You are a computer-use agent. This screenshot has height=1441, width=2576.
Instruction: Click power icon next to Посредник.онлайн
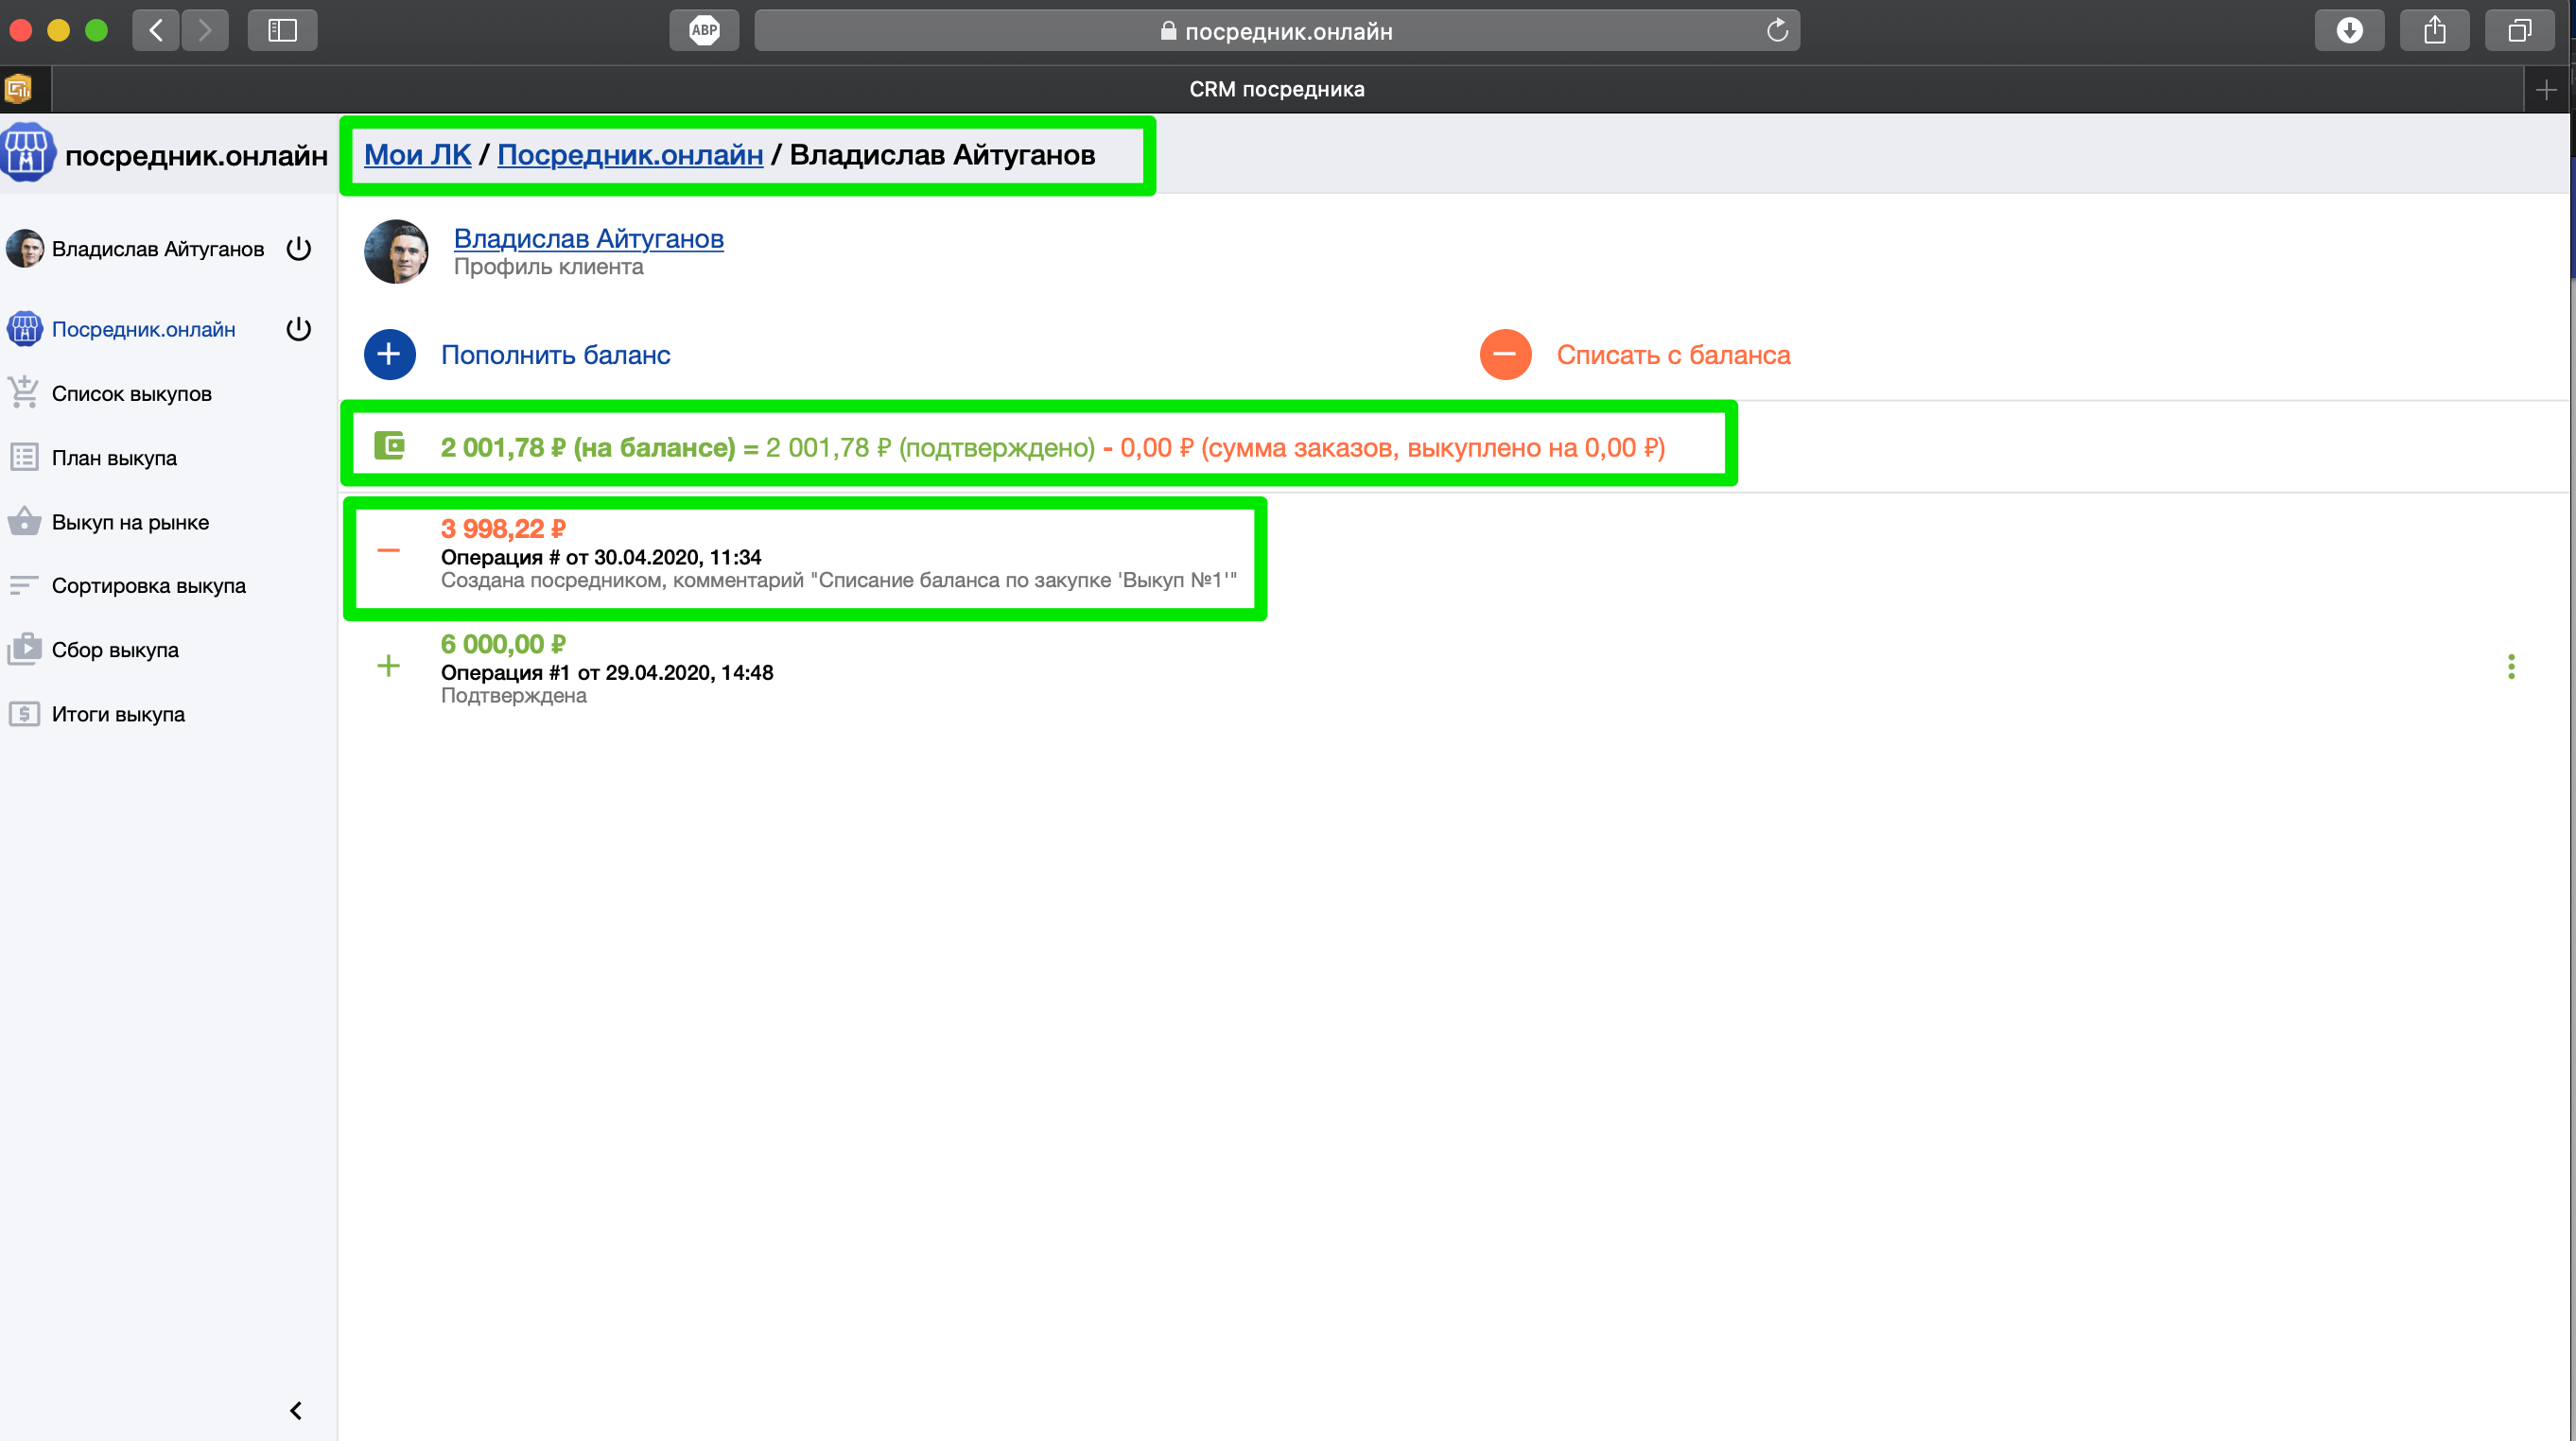[298, 329]
